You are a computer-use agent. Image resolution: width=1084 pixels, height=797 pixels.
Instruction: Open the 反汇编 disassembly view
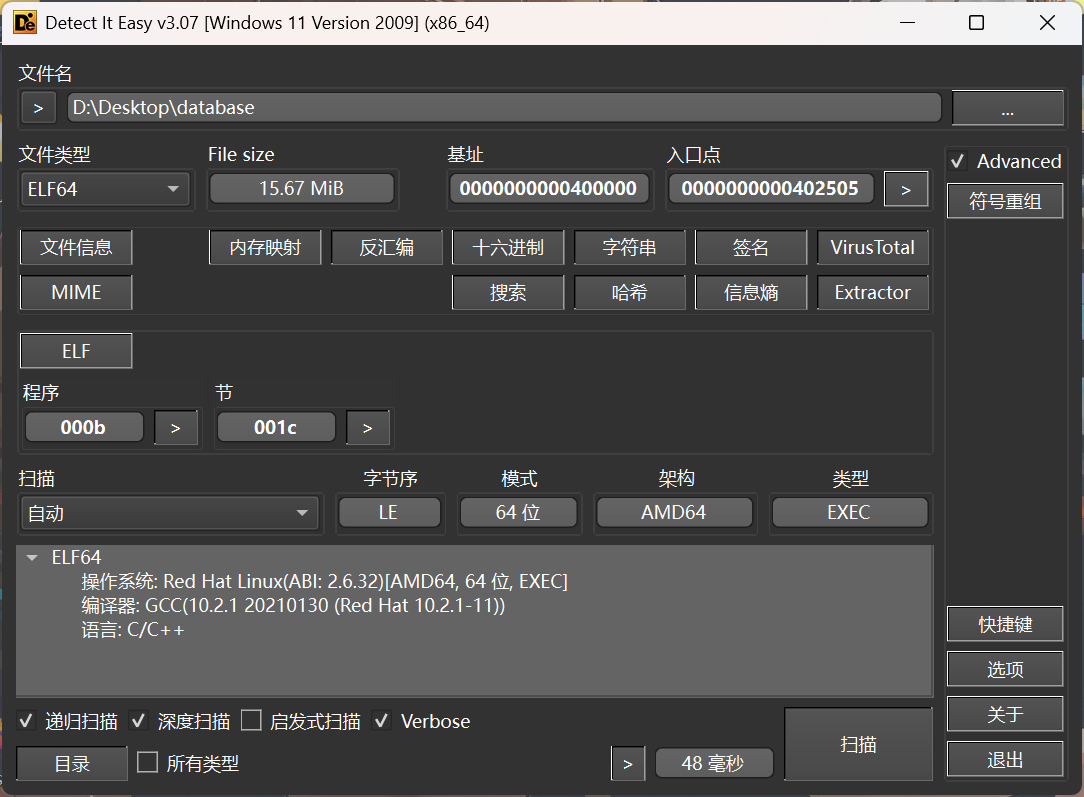(x=386, y=248)
